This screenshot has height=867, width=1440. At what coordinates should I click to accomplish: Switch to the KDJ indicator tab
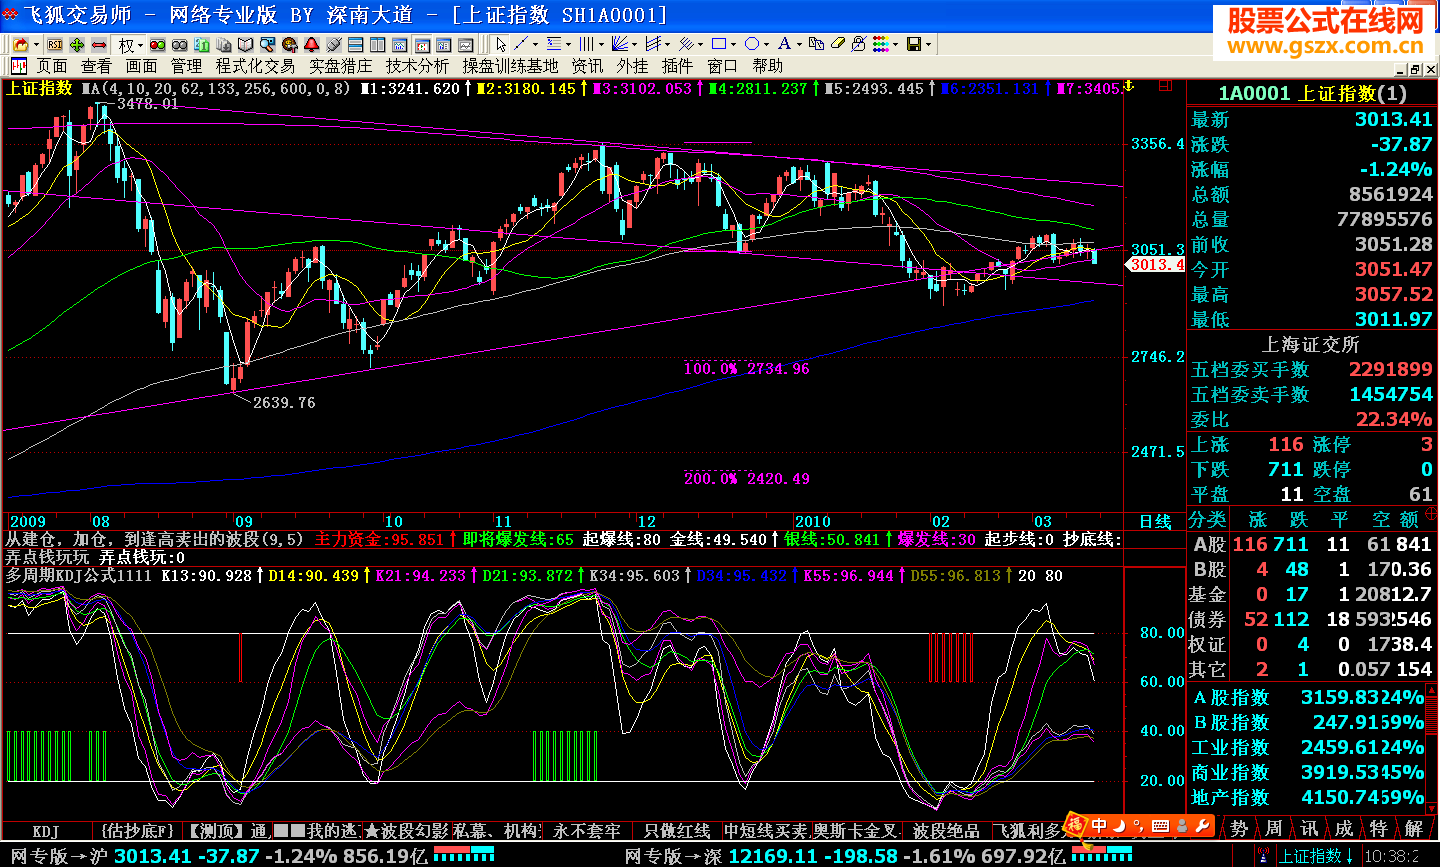[x=46, y=831]
